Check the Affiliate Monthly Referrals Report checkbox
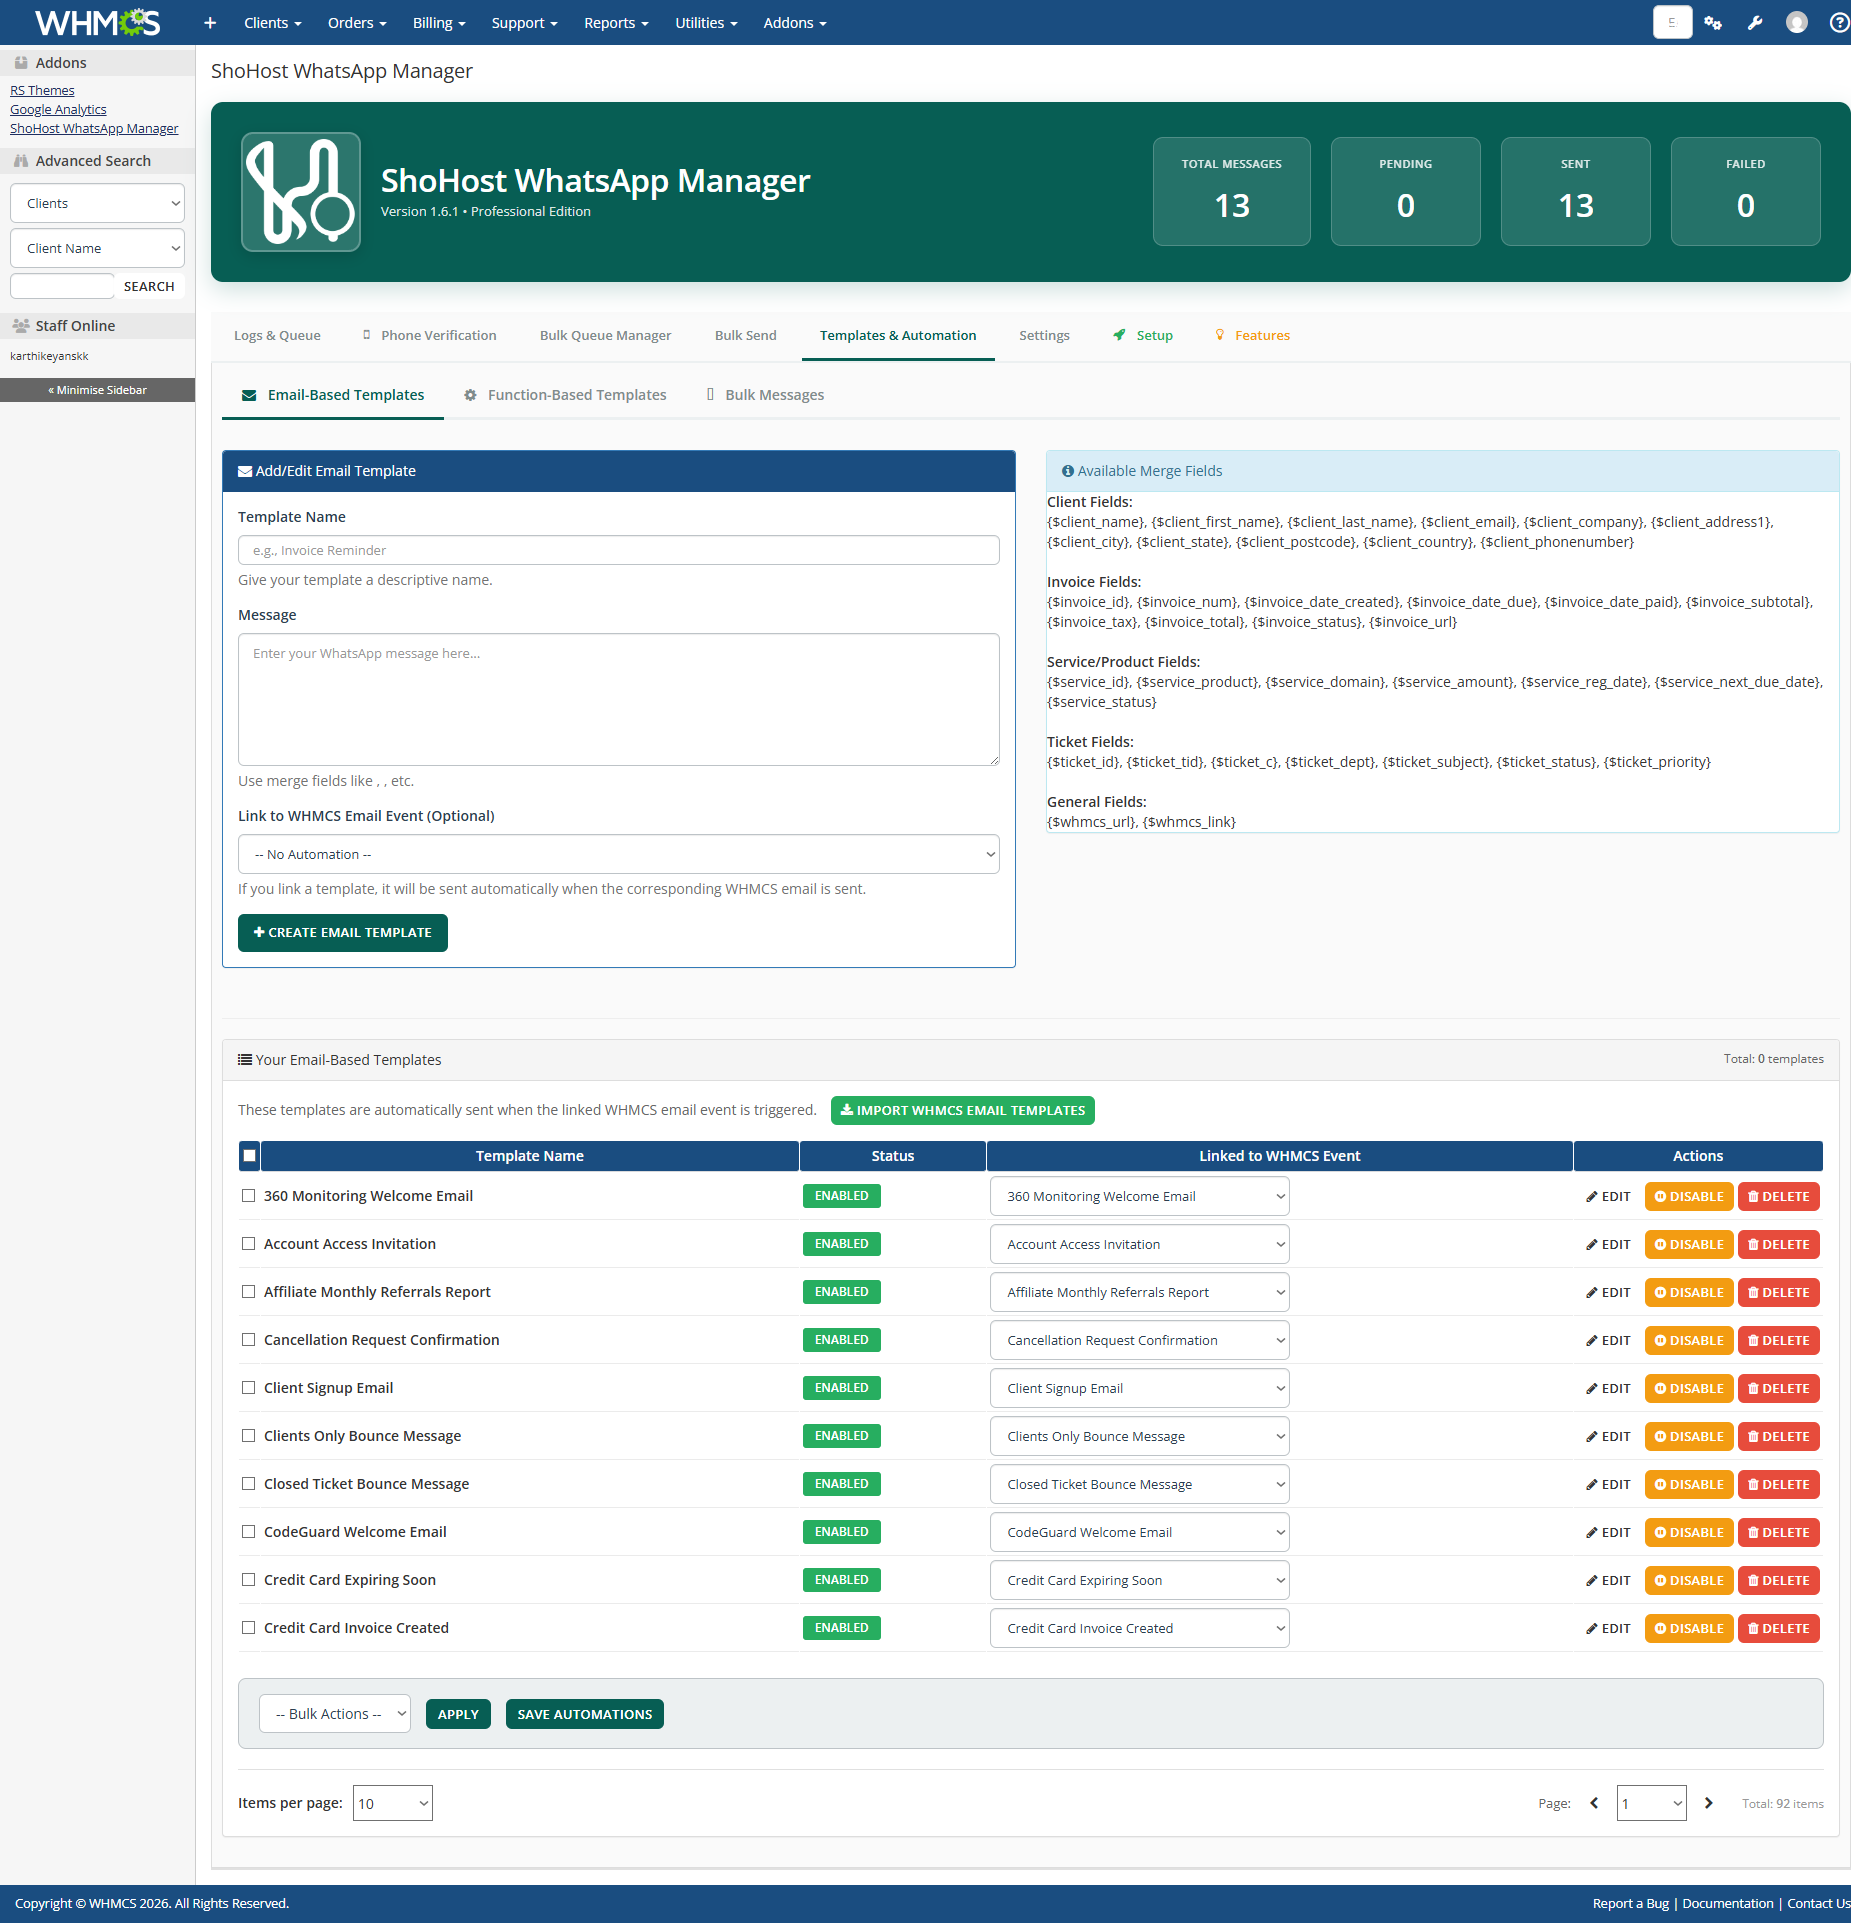1851x1923 pixels. 248,1291
